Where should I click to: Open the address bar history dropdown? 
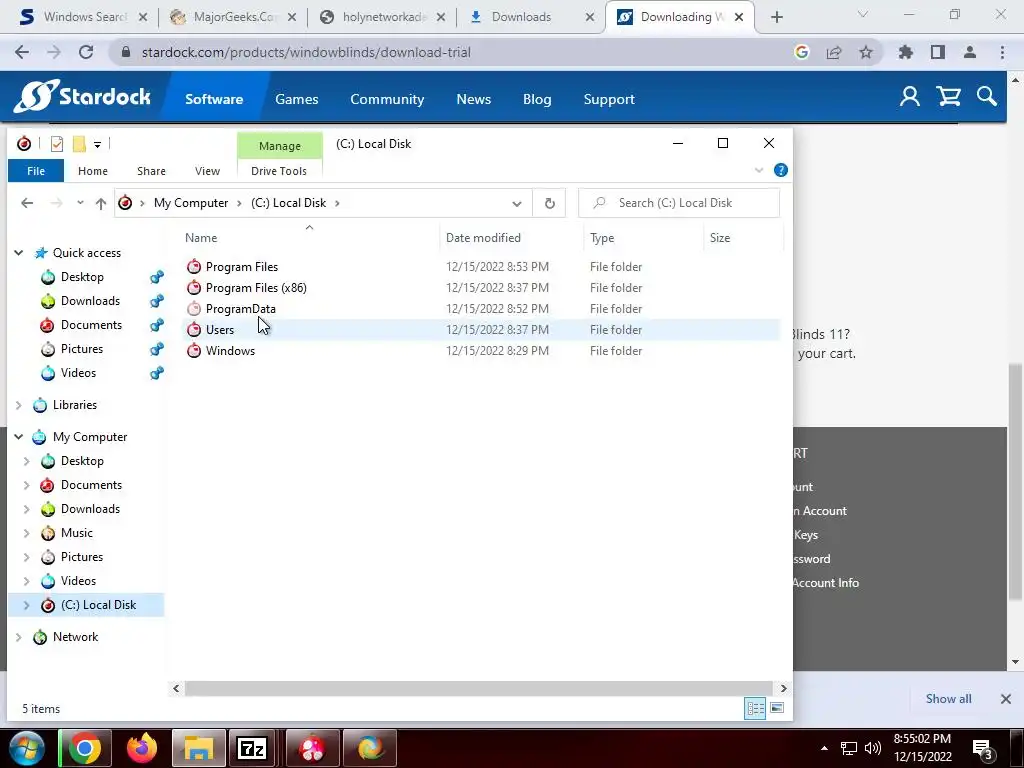pyautogui.click(x=517, y=204)
